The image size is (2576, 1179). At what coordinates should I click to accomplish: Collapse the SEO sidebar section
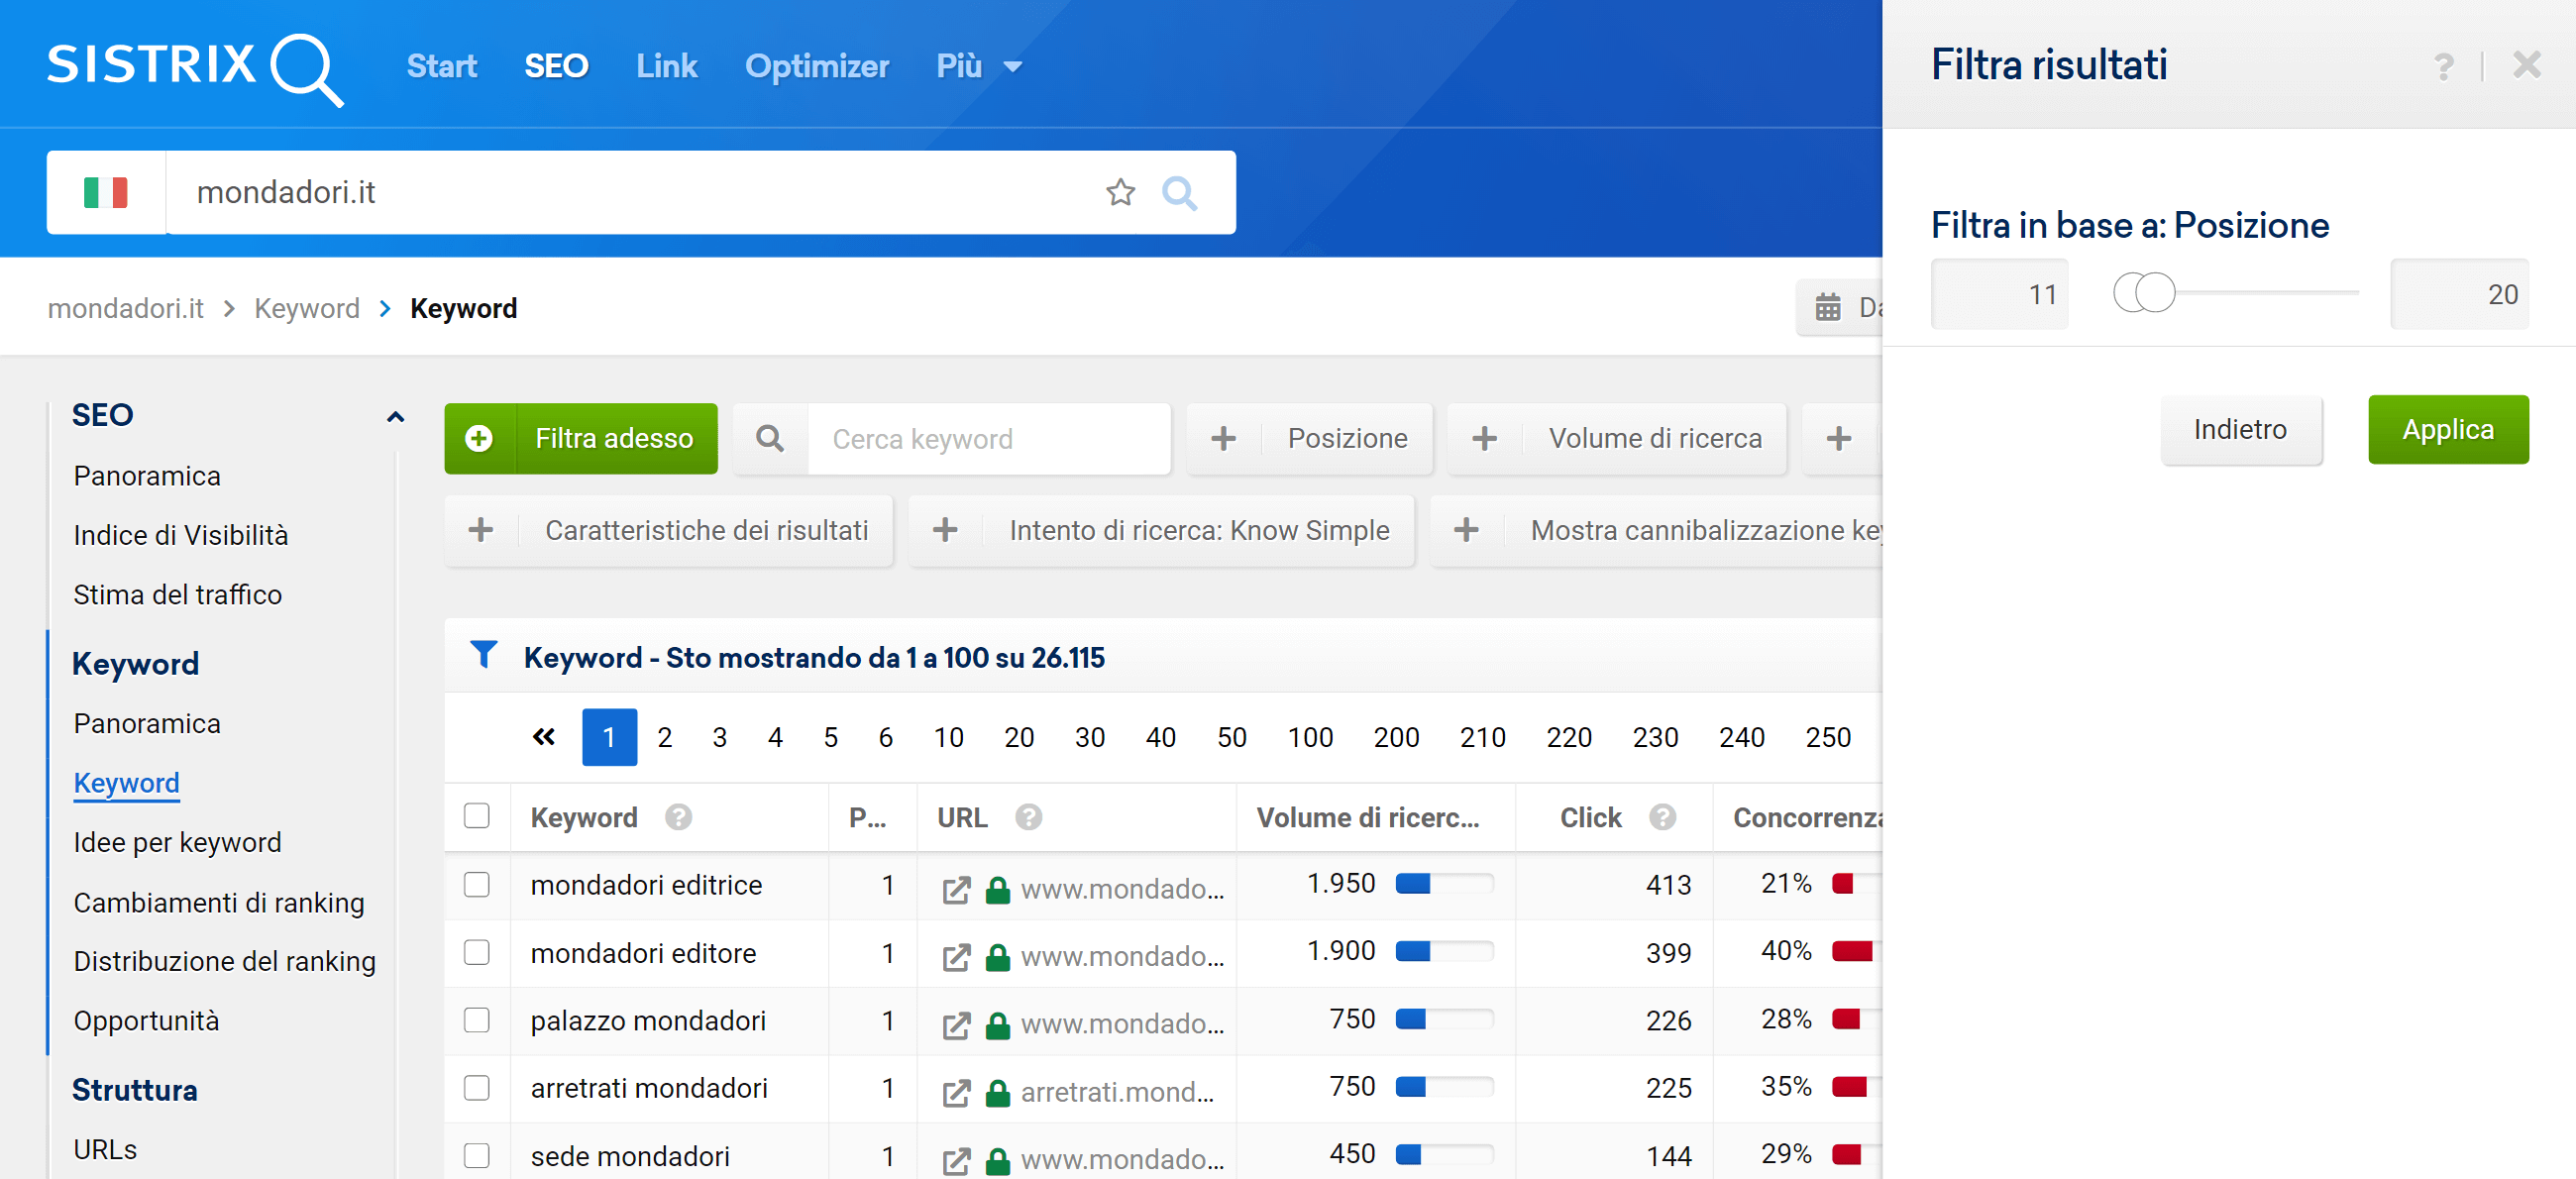[395, 416]
